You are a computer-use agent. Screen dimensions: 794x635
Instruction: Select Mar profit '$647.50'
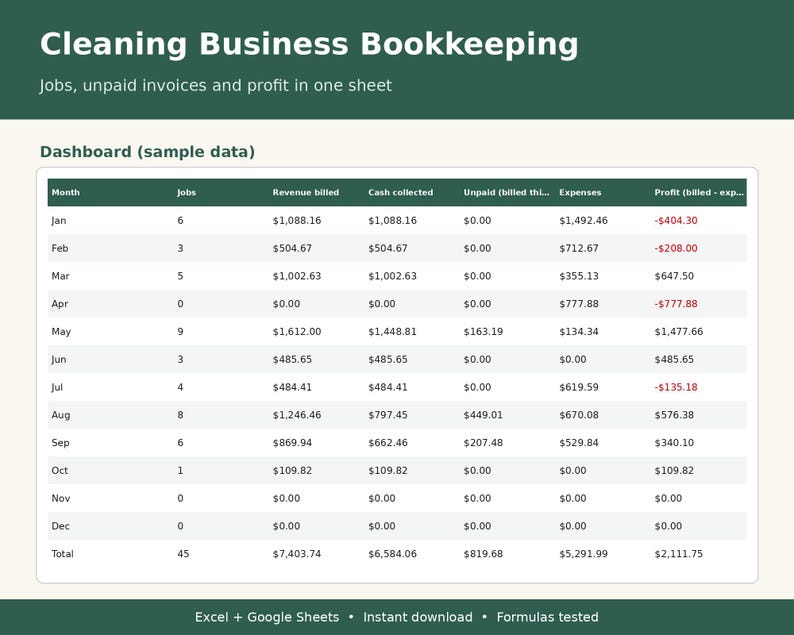(674, 276)
